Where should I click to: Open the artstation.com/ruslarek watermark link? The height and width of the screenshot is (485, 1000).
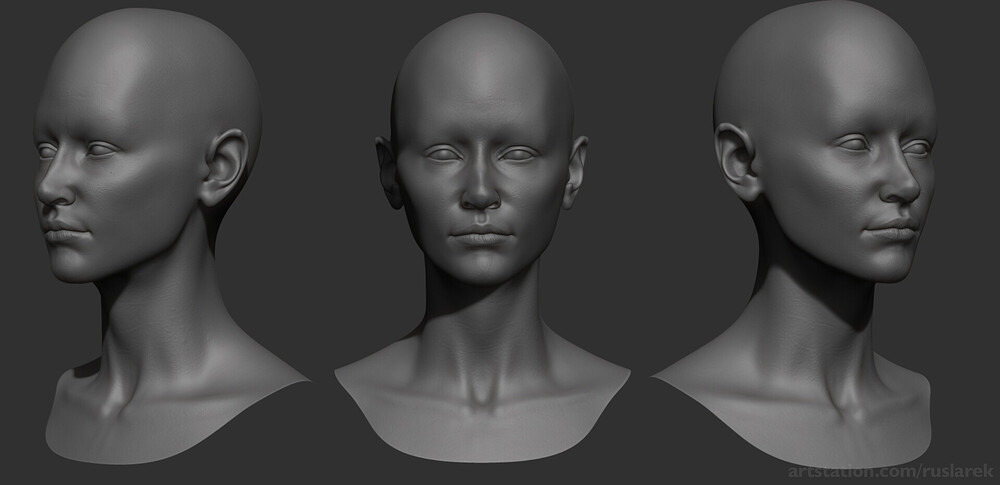coord(890,472)
